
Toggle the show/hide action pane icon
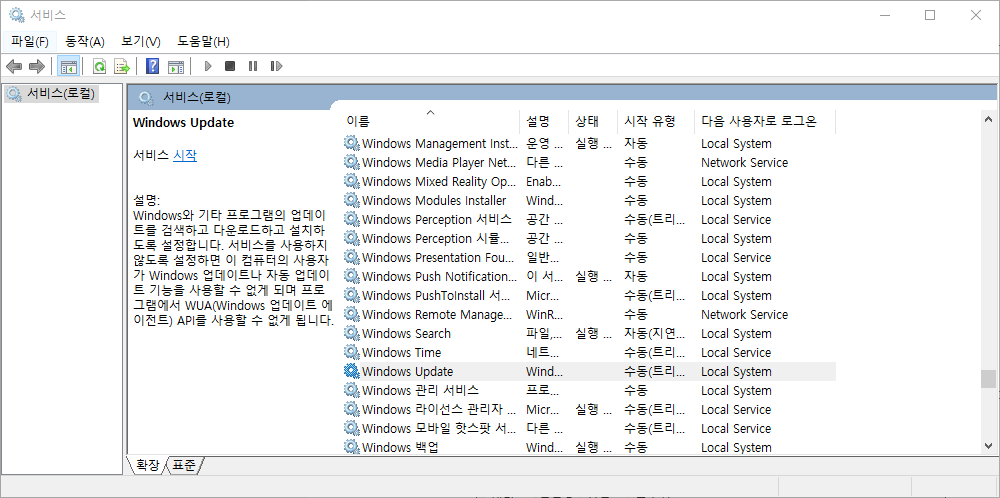[175, 66]
